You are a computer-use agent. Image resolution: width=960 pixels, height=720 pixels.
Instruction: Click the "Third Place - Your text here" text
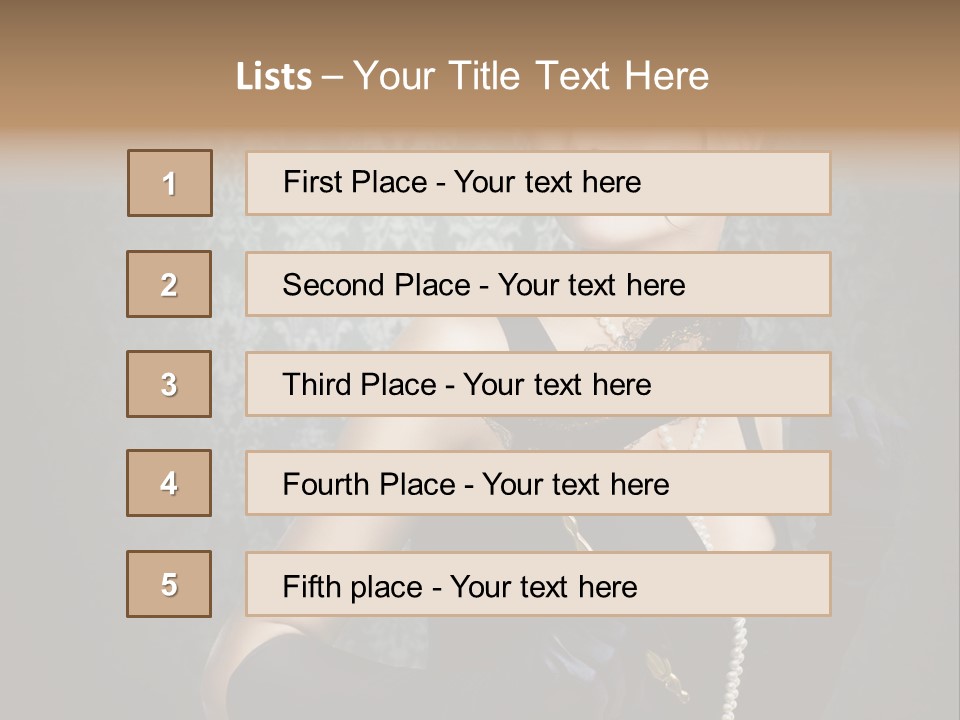tap(467, 385)
